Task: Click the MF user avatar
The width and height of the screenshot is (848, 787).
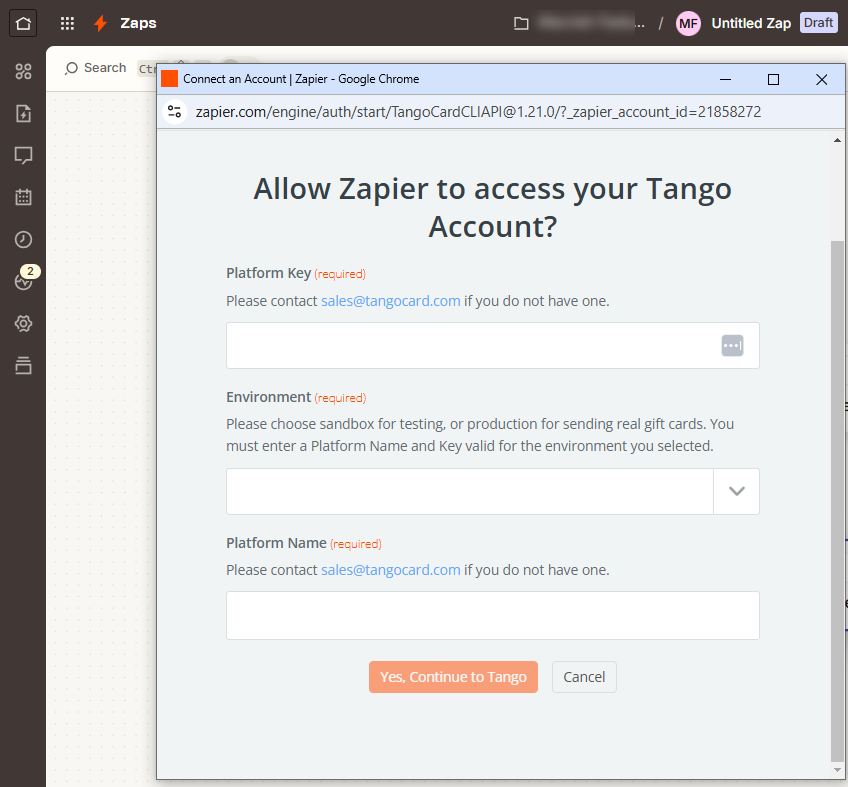Action: 688,23
